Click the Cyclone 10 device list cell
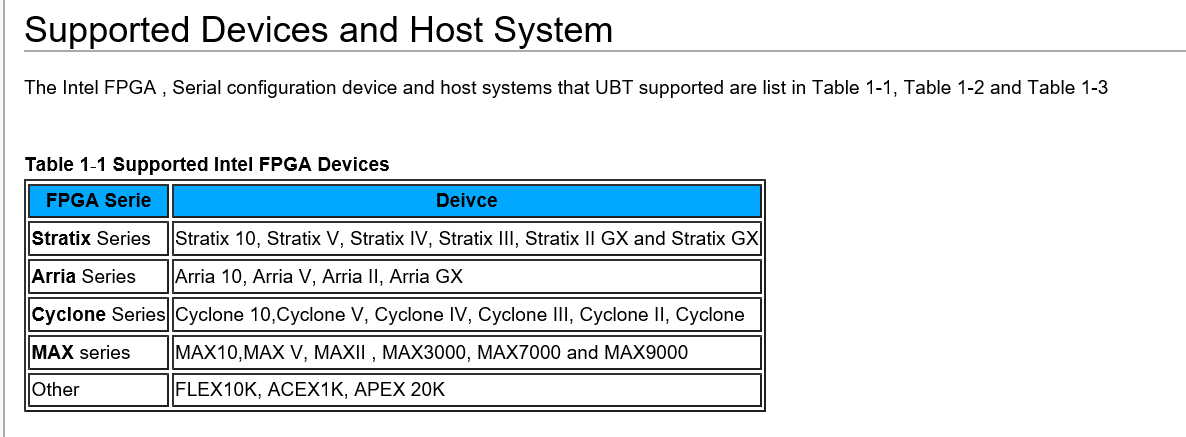Viewport: 1186px width, 437px height. [466, 315]
